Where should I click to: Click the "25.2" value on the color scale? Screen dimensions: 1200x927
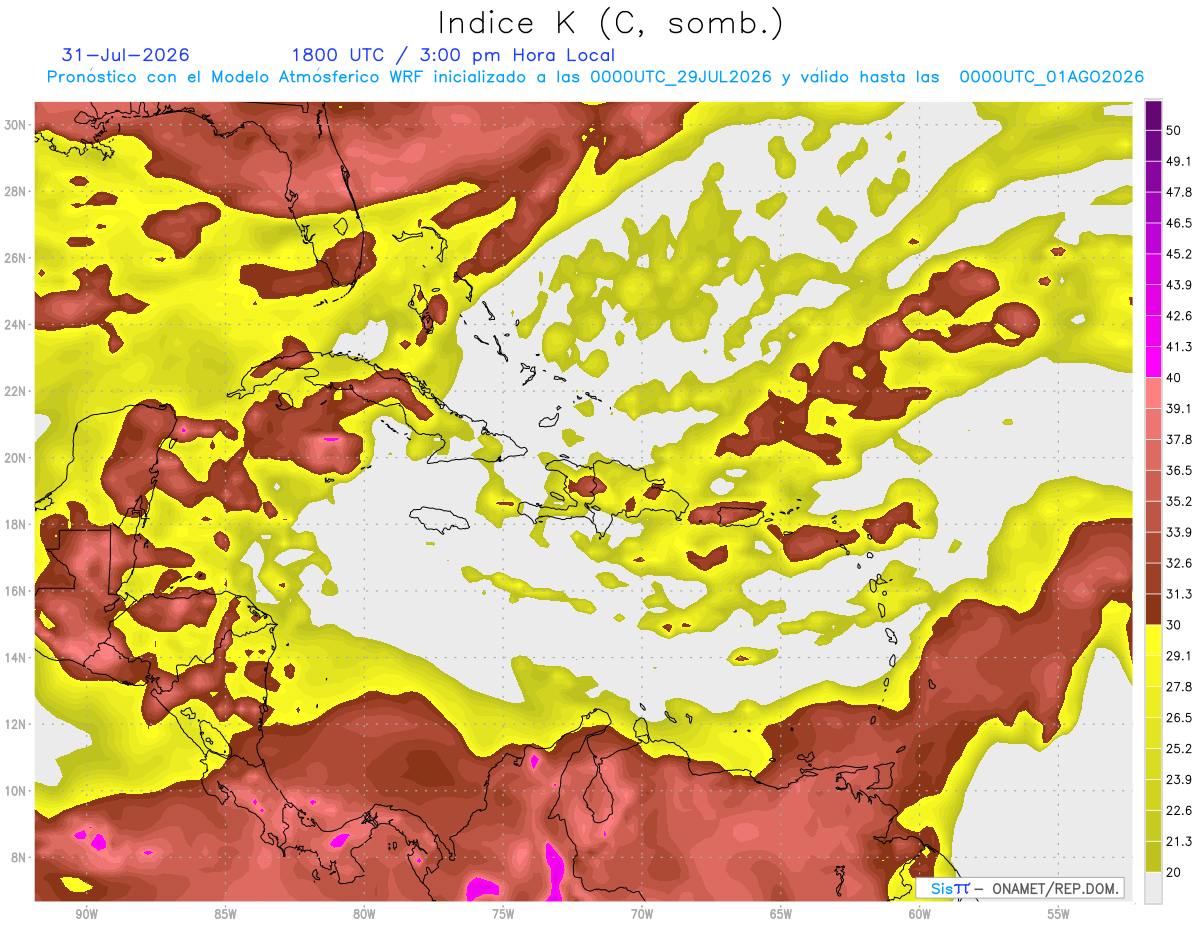1179,749
